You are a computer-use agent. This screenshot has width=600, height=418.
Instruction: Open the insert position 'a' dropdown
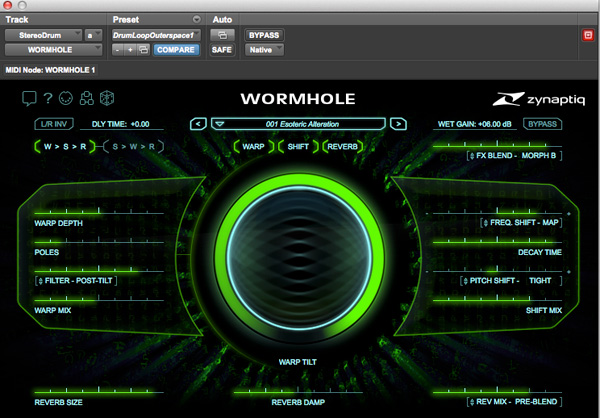[93, 35]
